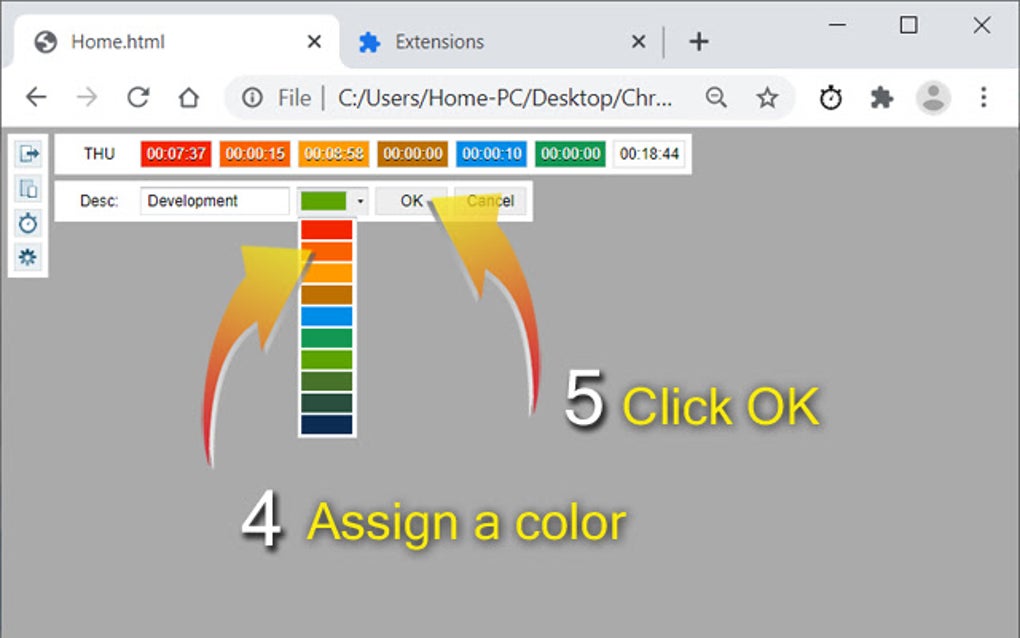Viewport: 1020px width, 638px height.
Task: Select the export/sign-out tool in the sidebar
Action: (x=29, y=153)
